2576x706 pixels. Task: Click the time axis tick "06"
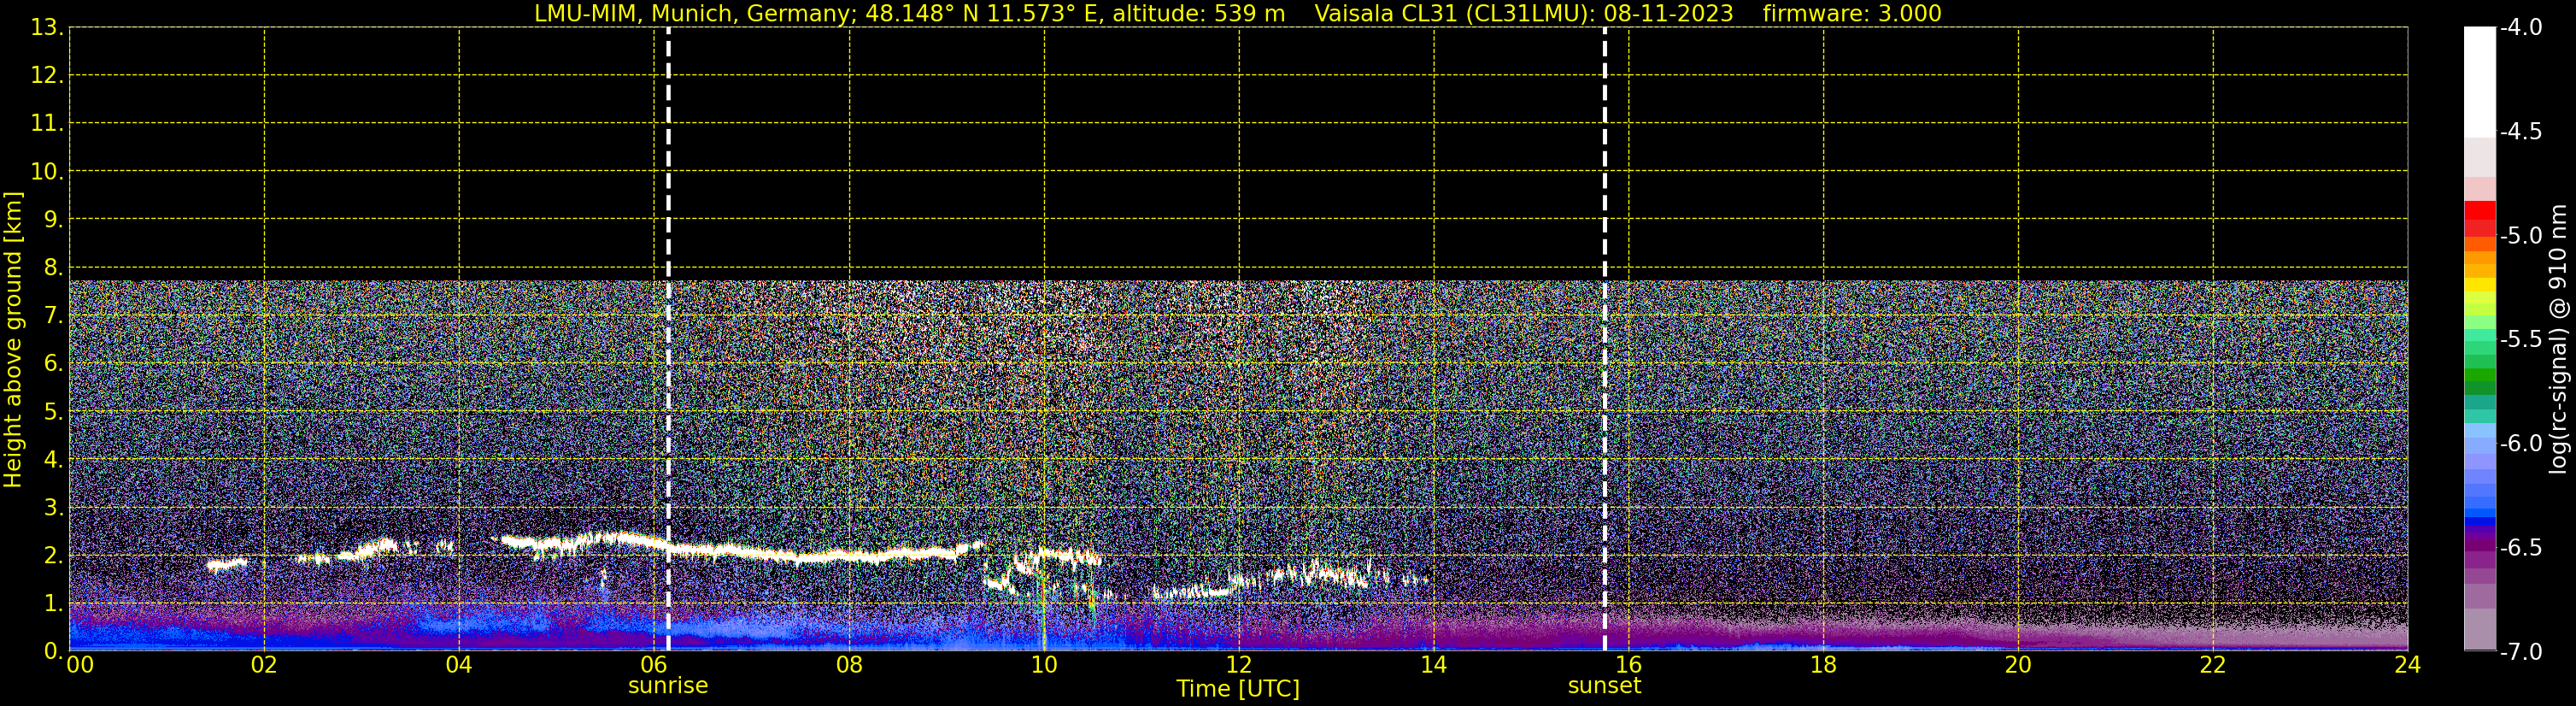[x=654, y=665]
